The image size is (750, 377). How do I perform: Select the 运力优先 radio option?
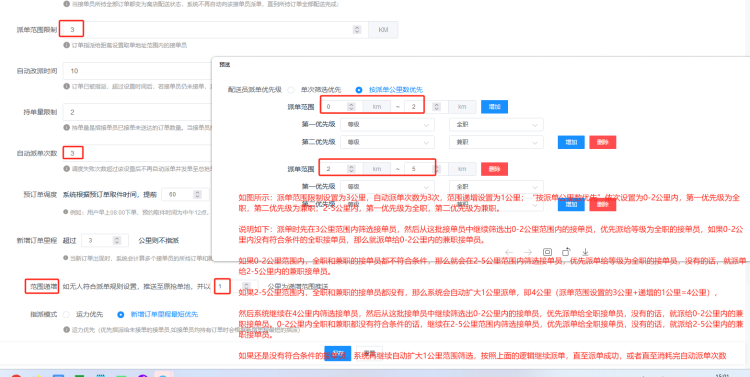[x=66, y=314]
